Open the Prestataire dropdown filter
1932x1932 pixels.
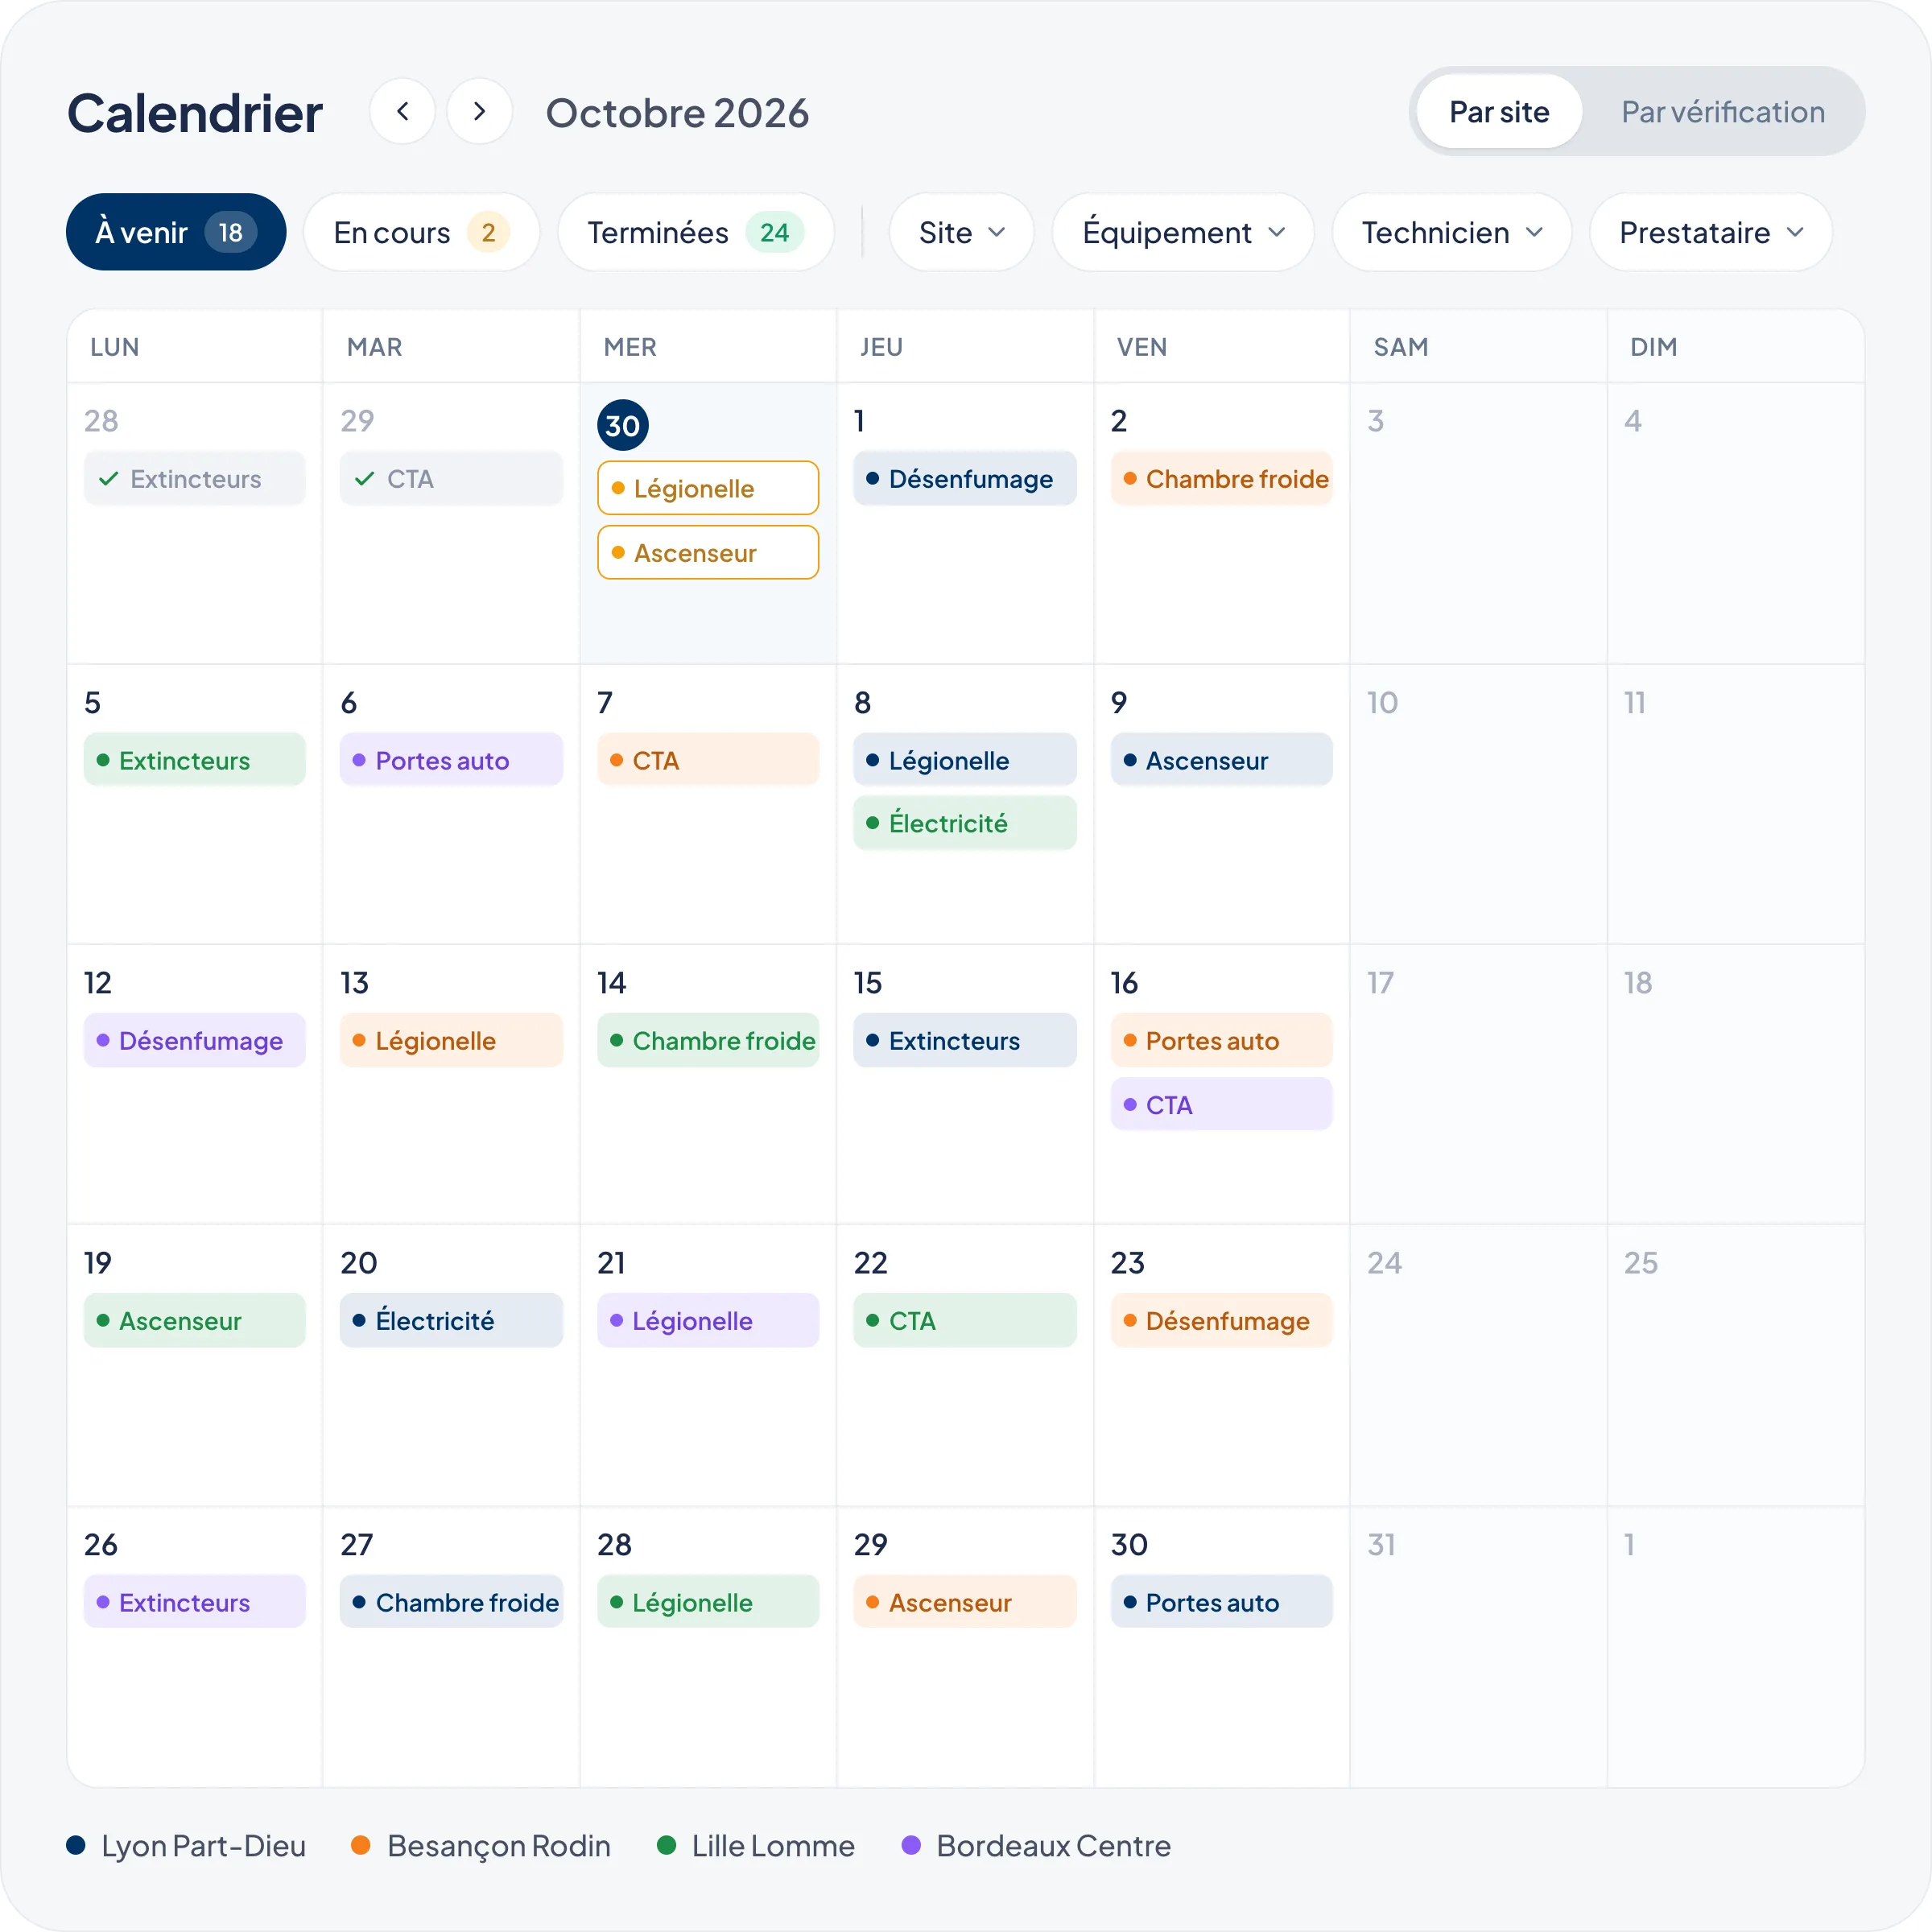point(1711,232)
